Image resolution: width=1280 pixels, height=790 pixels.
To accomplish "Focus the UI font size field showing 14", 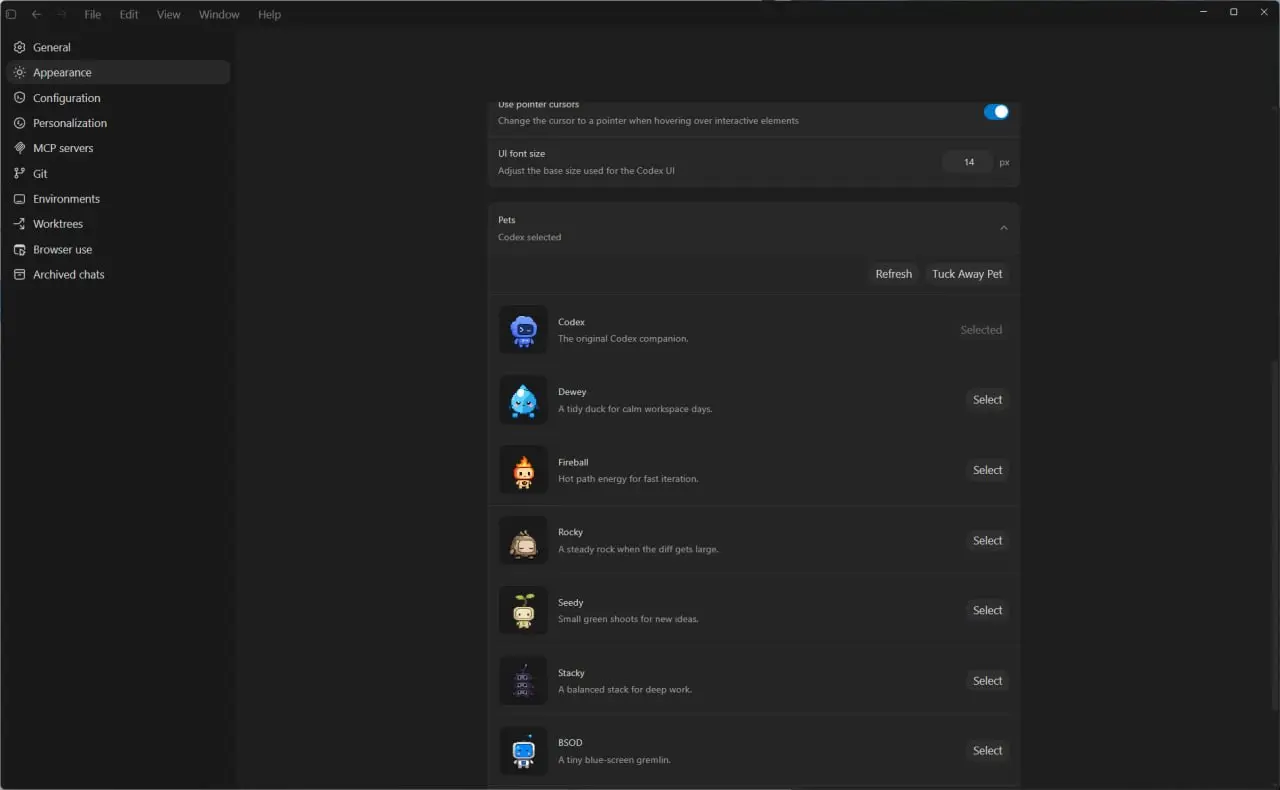I will [968, 162].
